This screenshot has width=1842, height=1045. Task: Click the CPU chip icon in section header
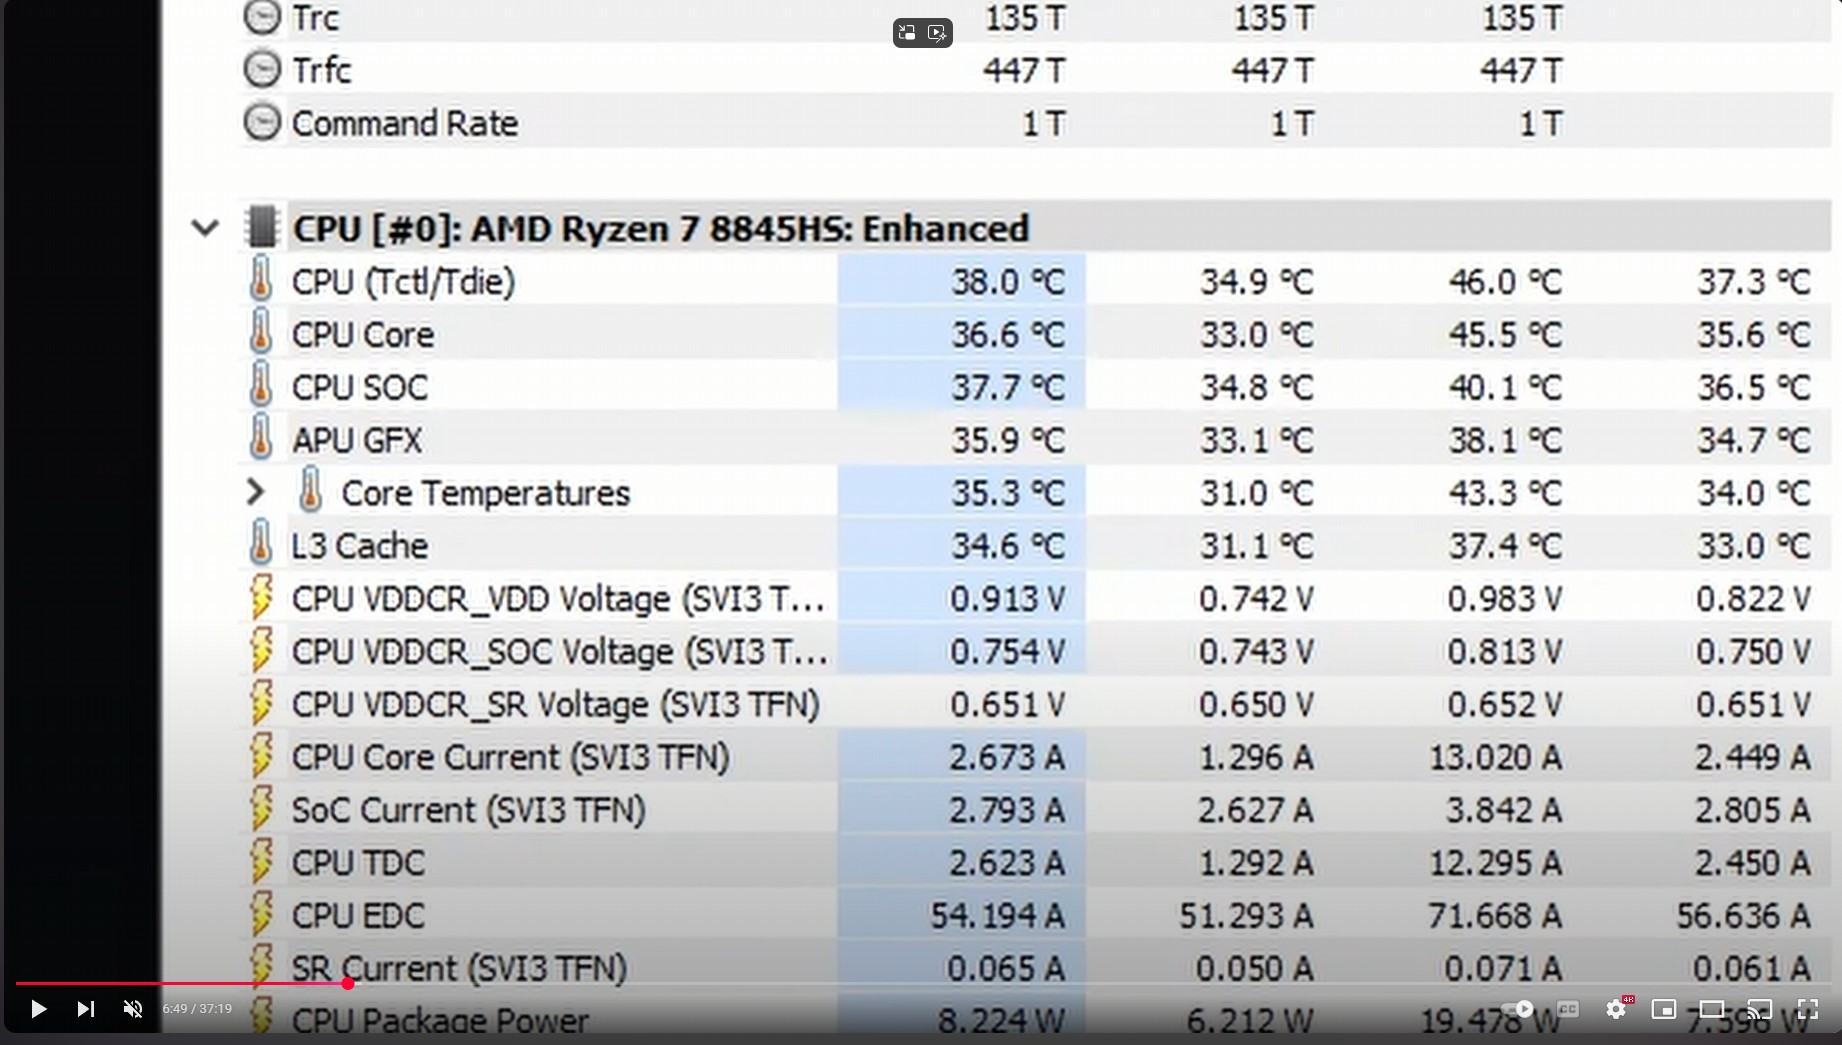coord(262,227)
